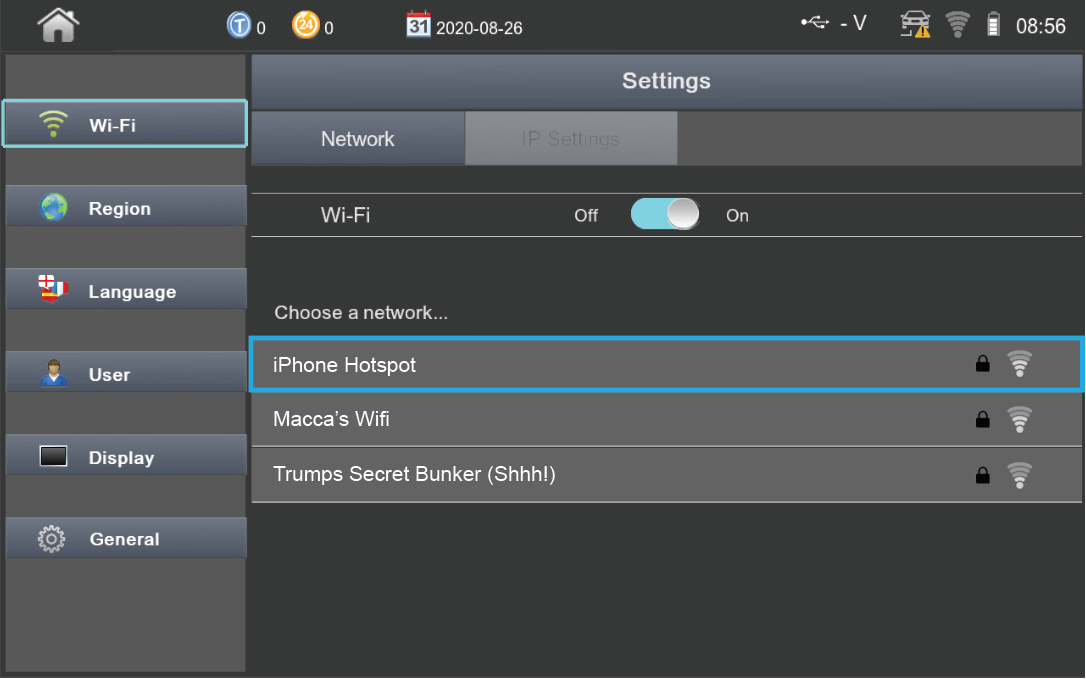The width and height of the screenshot is (1086, 679).
Task: Open the Language settings
Action: (126, 290)
